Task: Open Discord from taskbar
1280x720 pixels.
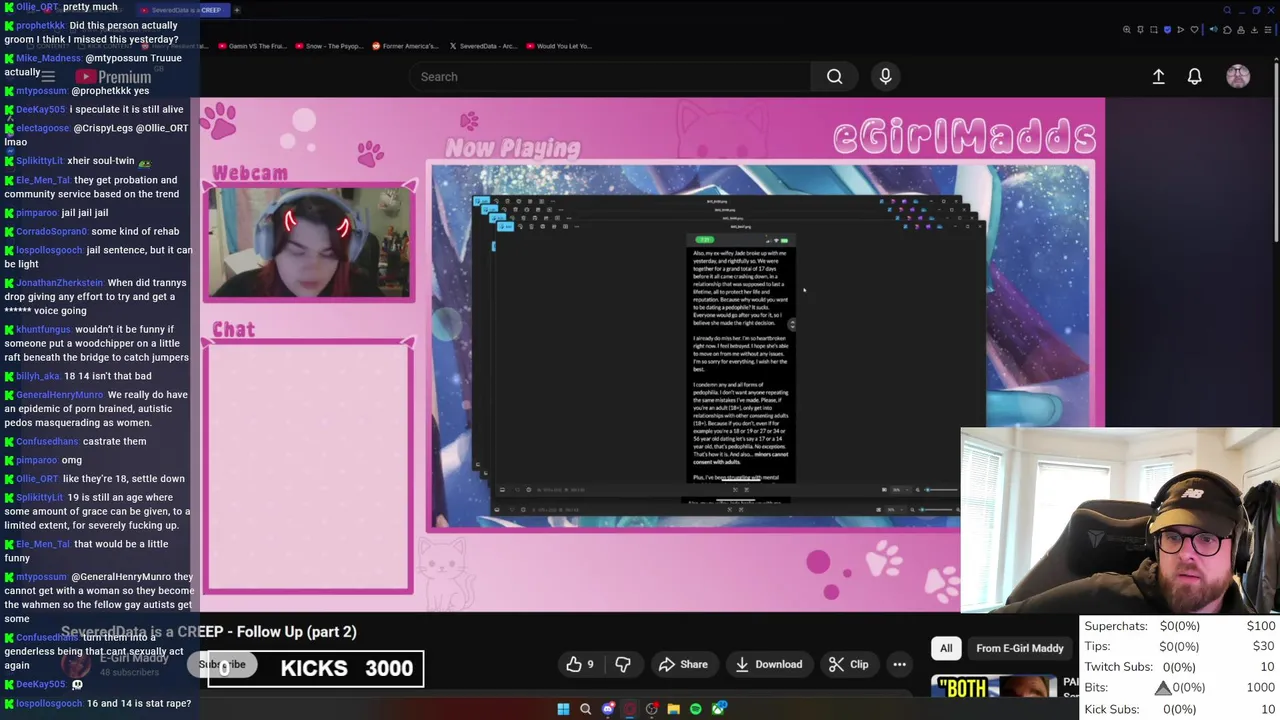Action: [x=608, y=709]
